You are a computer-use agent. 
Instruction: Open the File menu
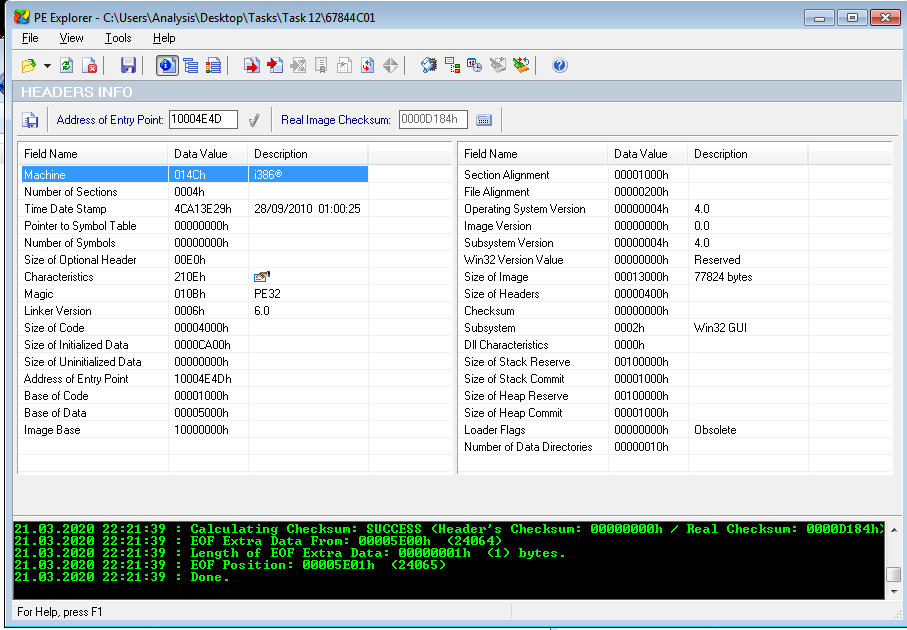pos(30,38)
